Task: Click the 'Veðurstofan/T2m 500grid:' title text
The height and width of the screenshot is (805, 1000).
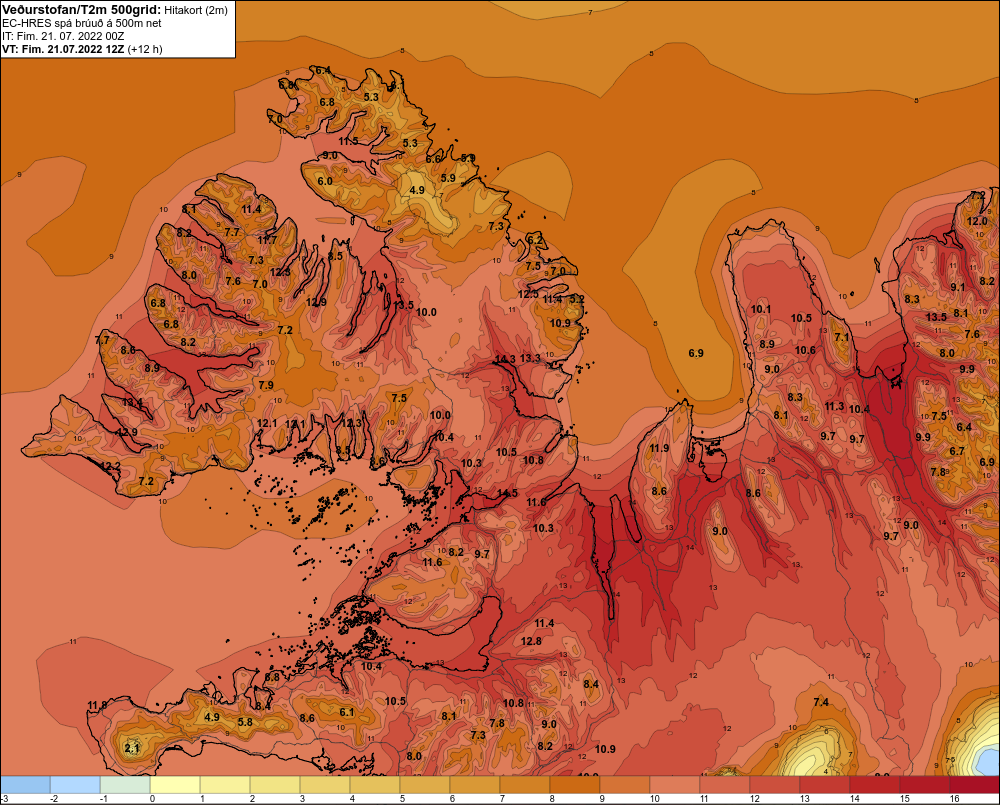Action: pyautogui.click(x=81, y=10)
